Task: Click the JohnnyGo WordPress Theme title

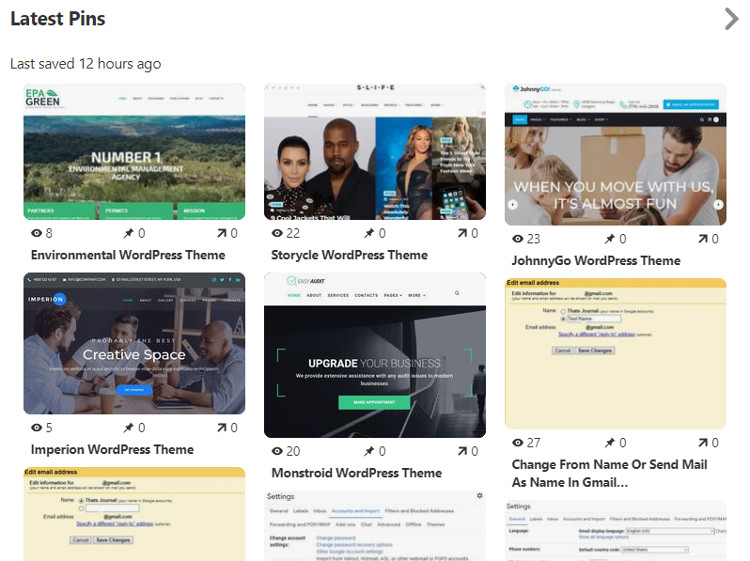Action: tap(596, 261)
